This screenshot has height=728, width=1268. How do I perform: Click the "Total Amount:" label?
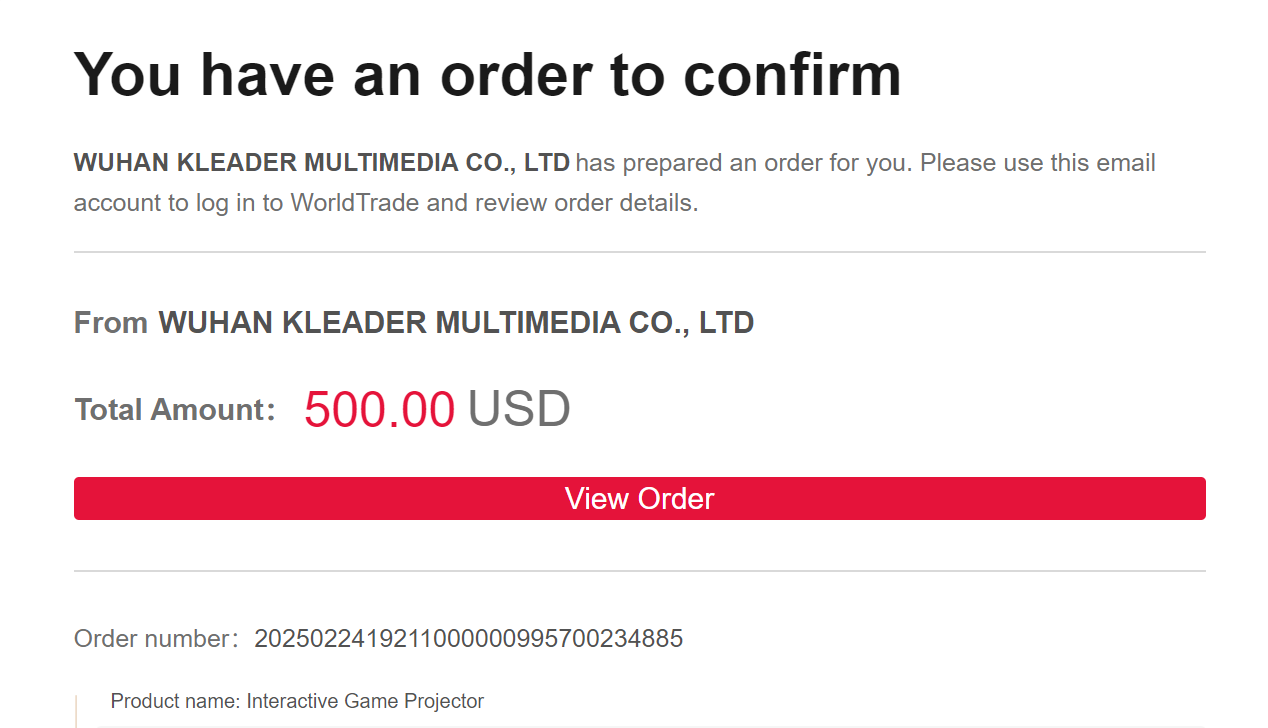pyautogui.click(x=174, y=410)
